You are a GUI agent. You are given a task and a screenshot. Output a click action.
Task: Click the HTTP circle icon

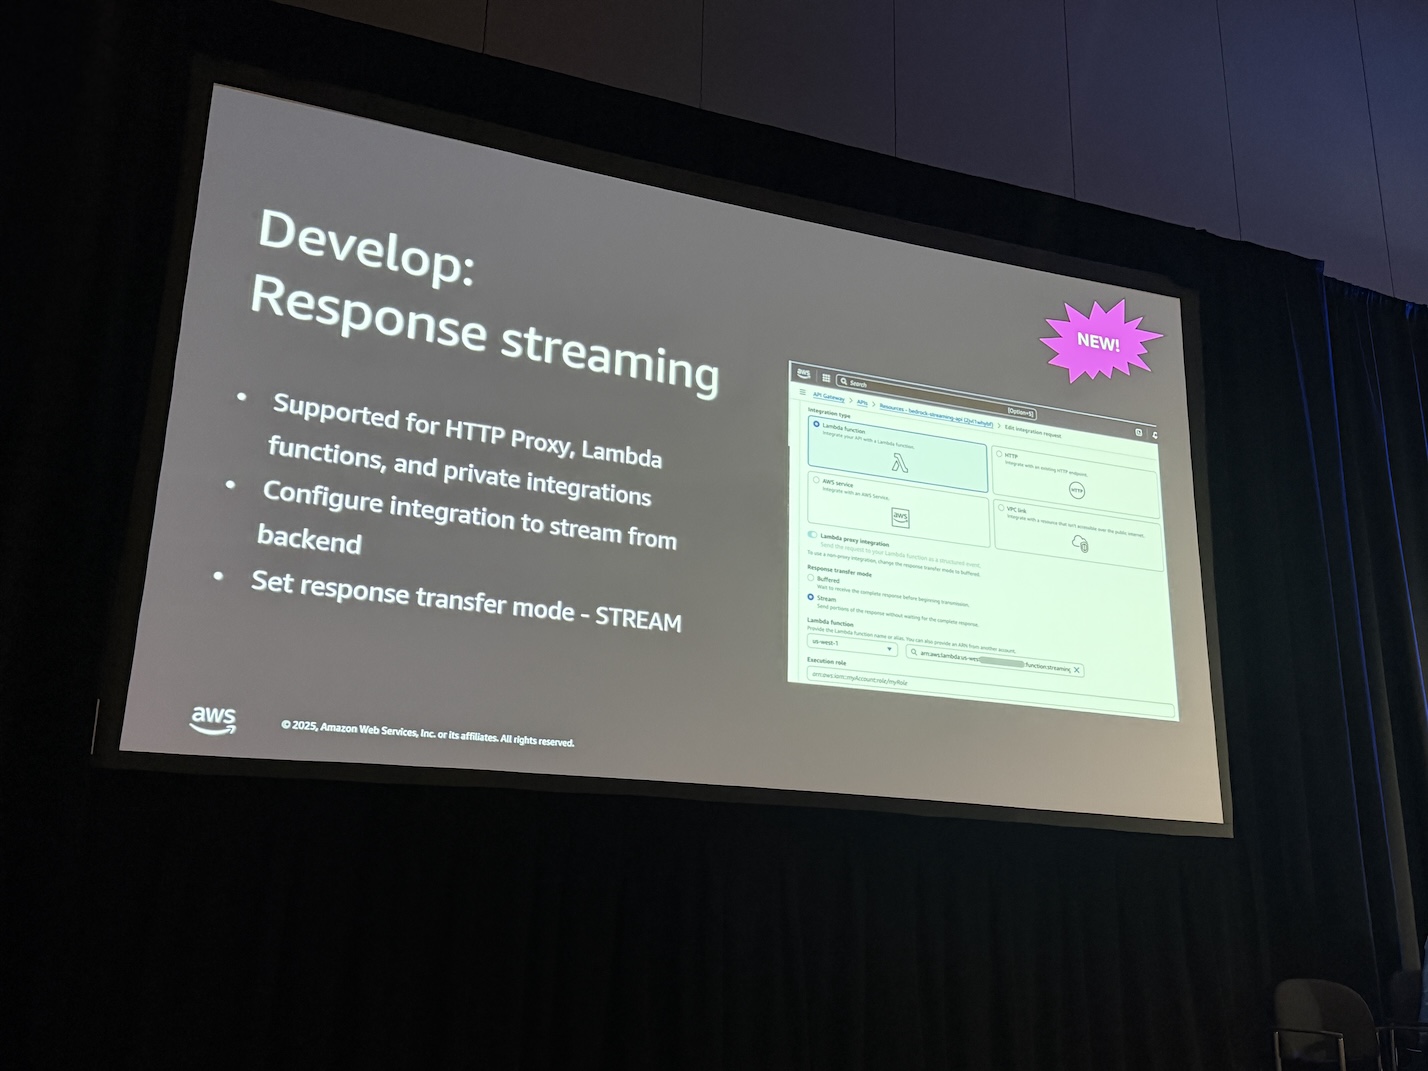1076,490
